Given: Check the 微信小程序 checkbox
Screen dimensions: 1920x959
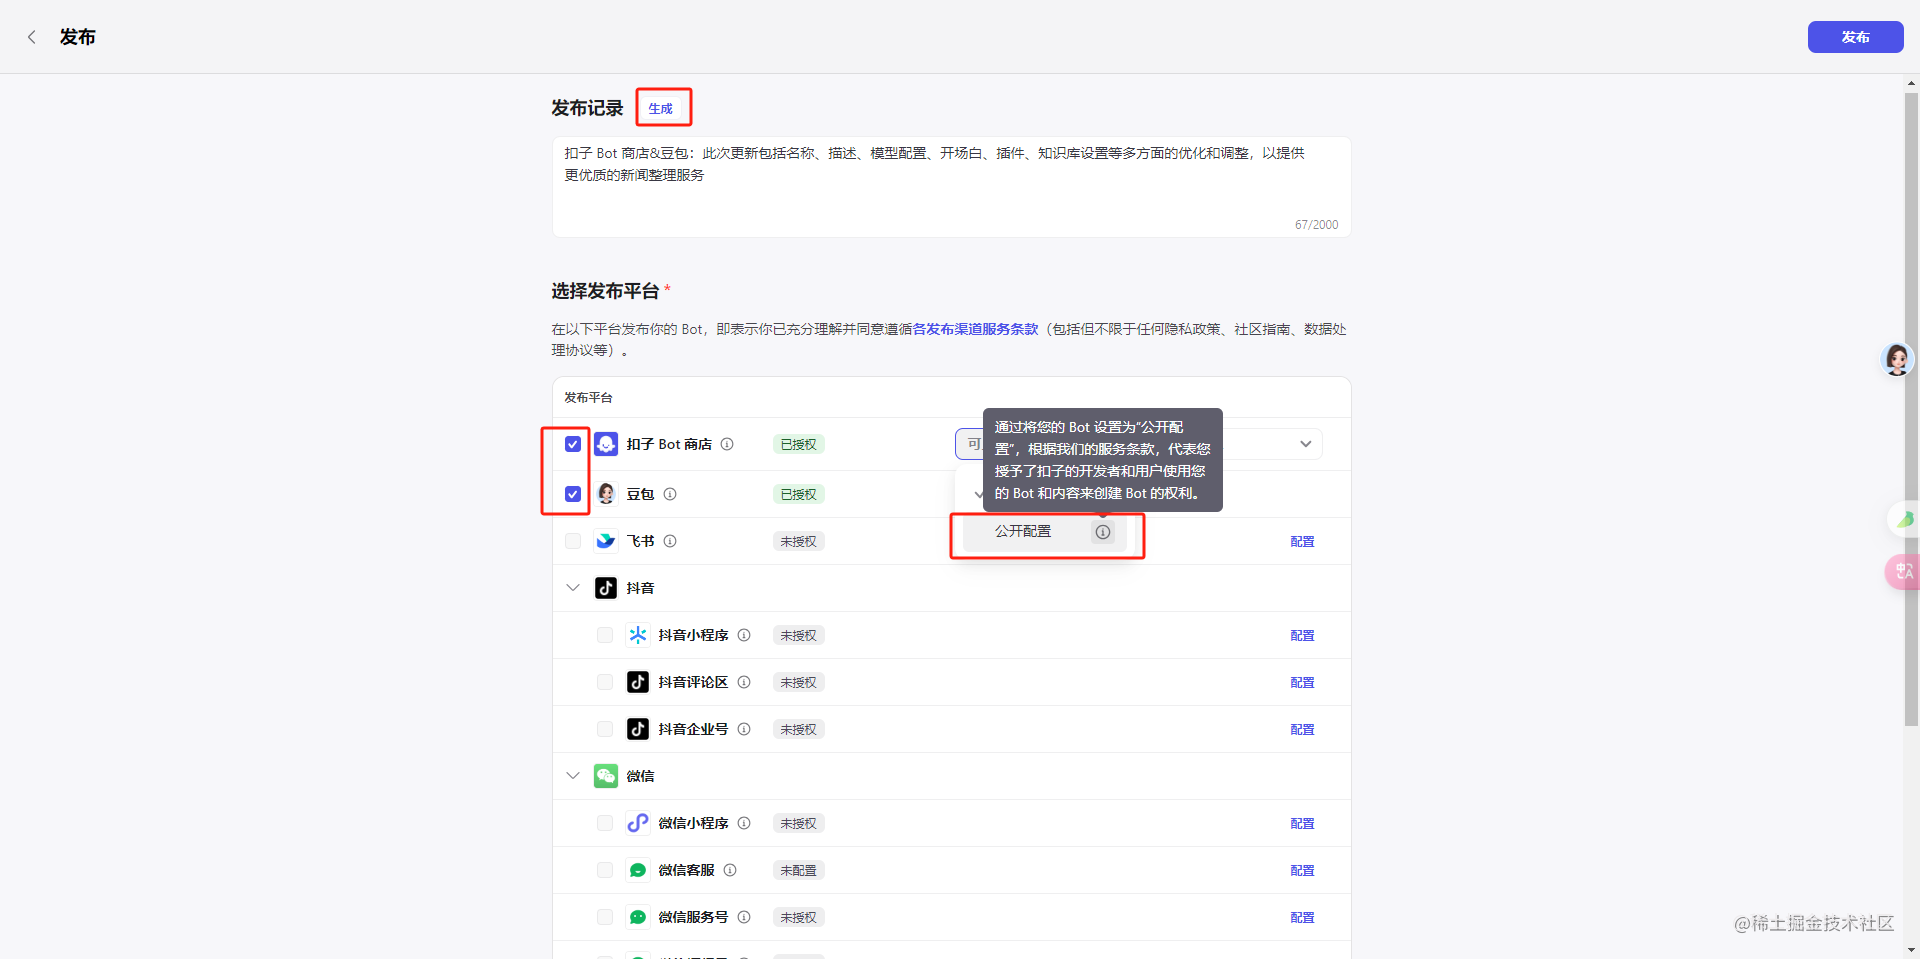Looking at the screenshot, I should 605,823.
